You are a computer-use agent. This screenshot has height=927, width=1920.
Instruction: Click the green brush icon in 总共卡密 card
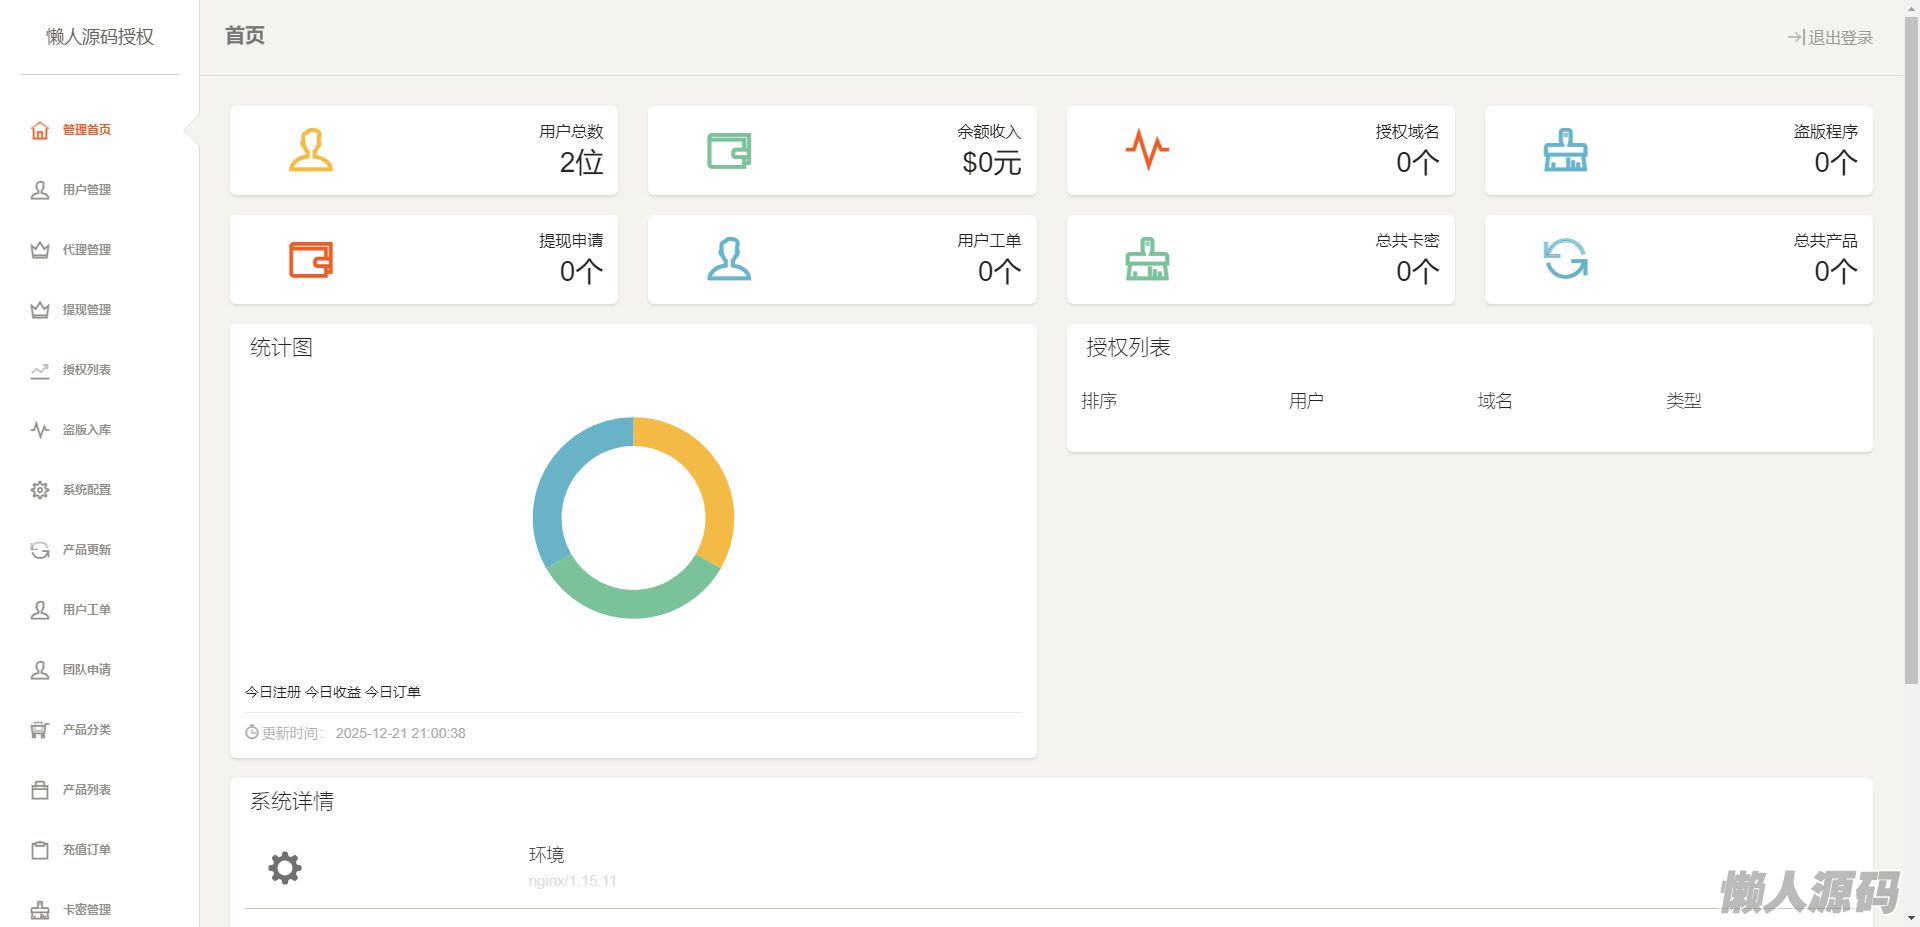[x=1147, y=259]
